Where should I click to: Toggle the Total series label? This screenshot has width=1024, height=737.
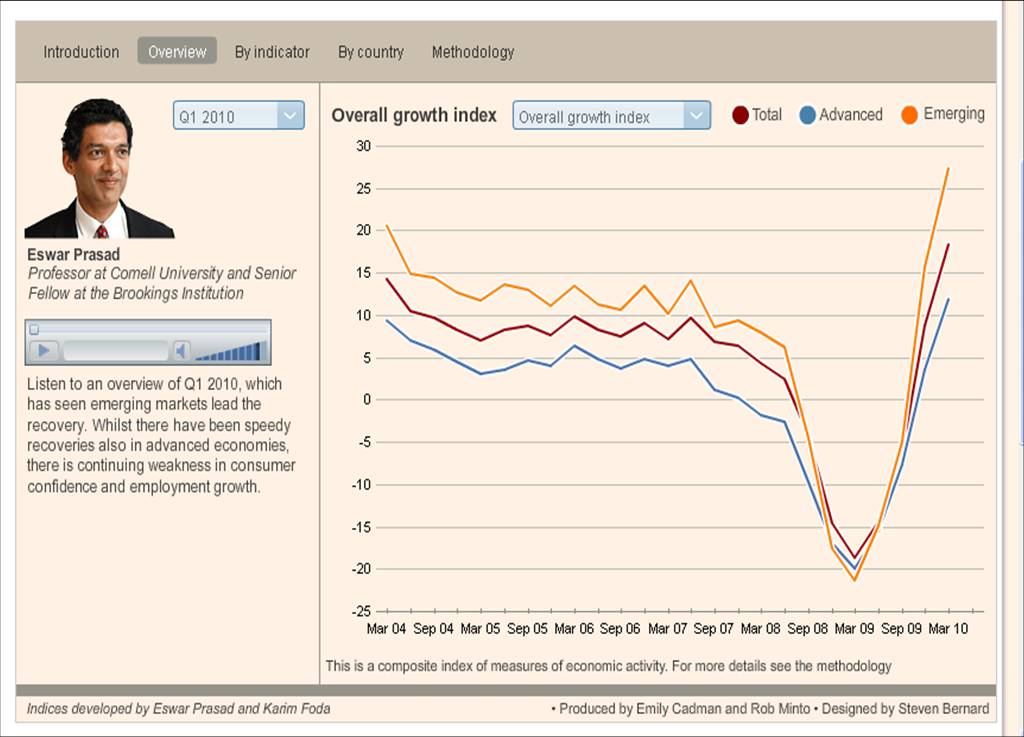pyautogui.click(x=767, y=115)
